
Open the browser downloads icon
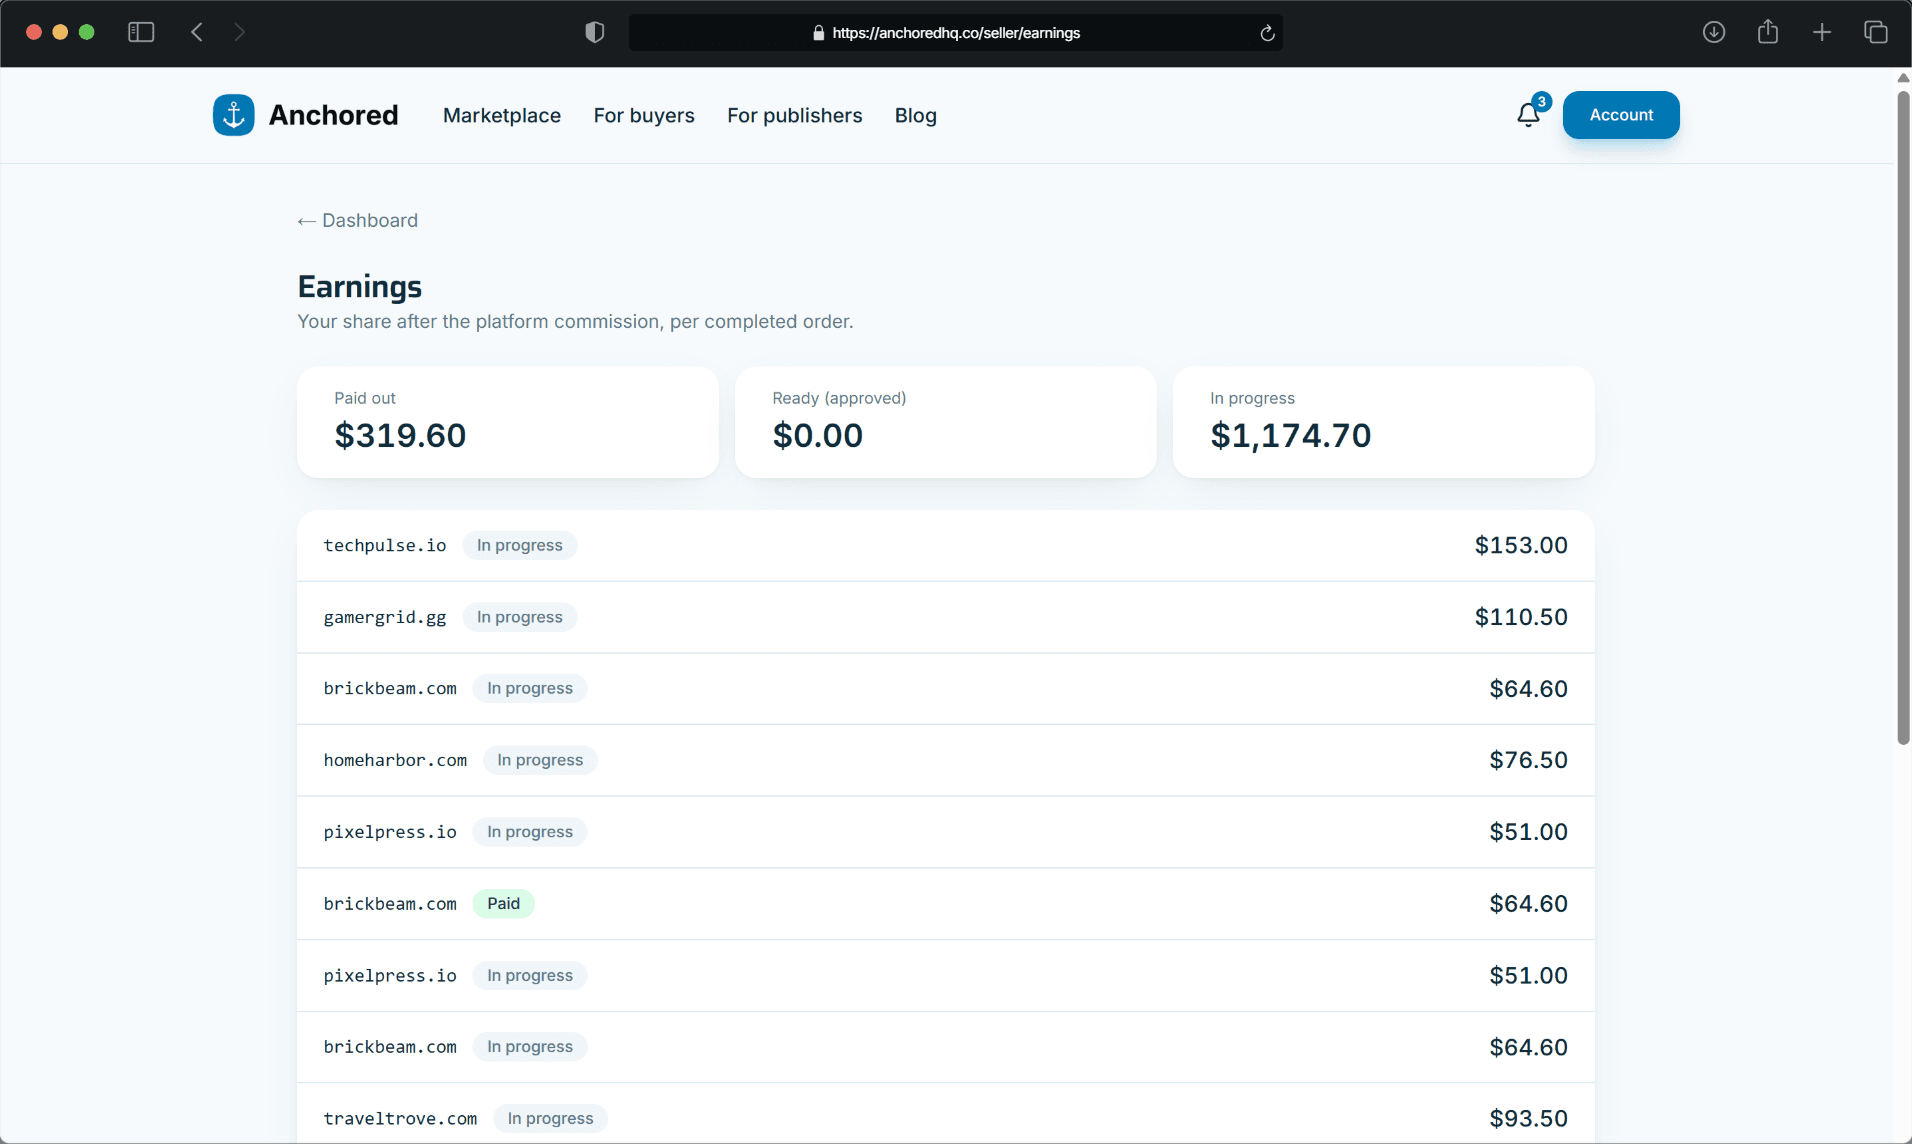[x=1714, y=32]
